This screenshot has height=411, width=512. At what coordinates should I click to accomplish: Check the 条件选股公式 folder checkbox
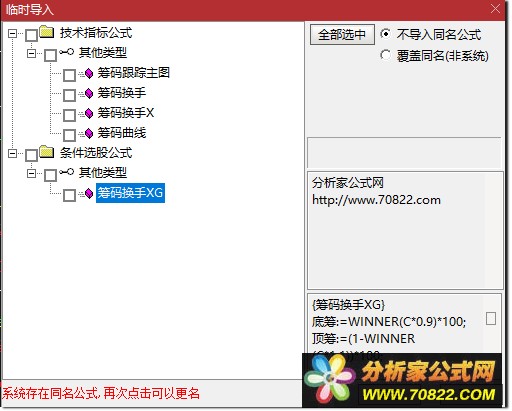[31, 155]
